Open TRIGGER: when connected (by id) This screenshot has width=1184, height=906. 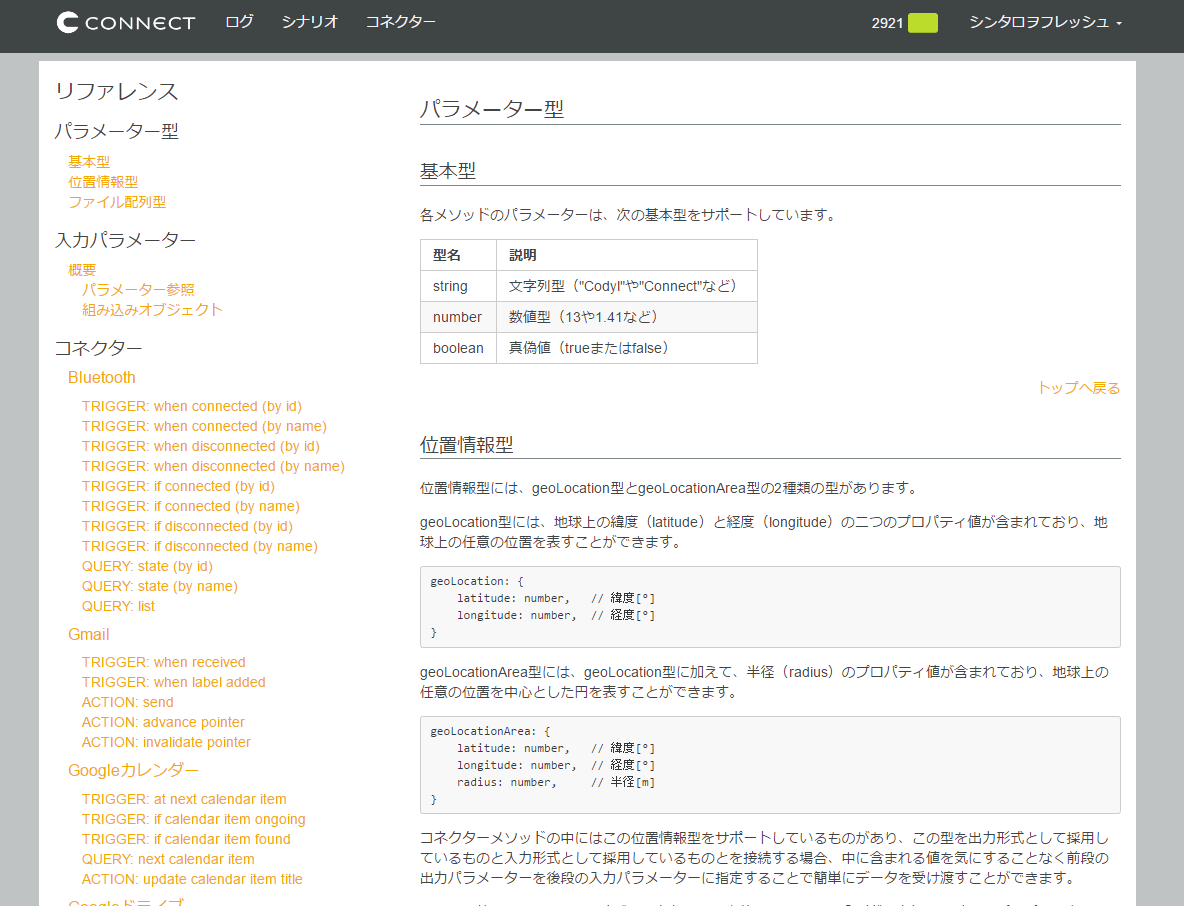tap(191, 406)
